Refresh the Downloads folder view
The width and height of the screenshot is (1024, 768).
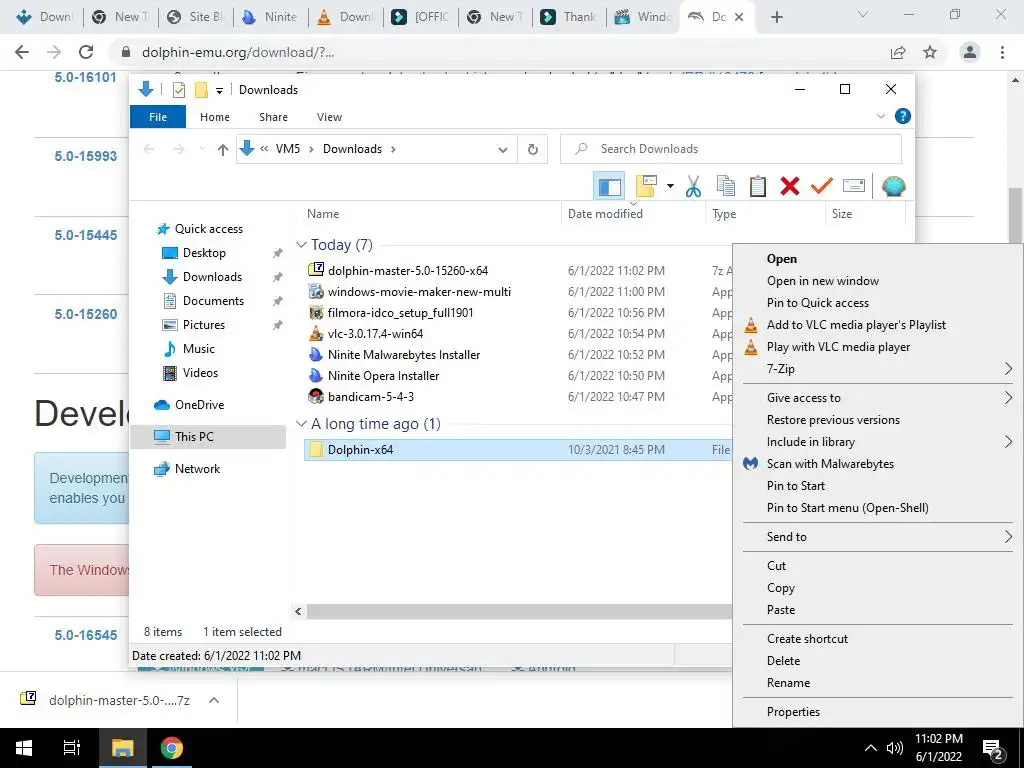(533, 150)
